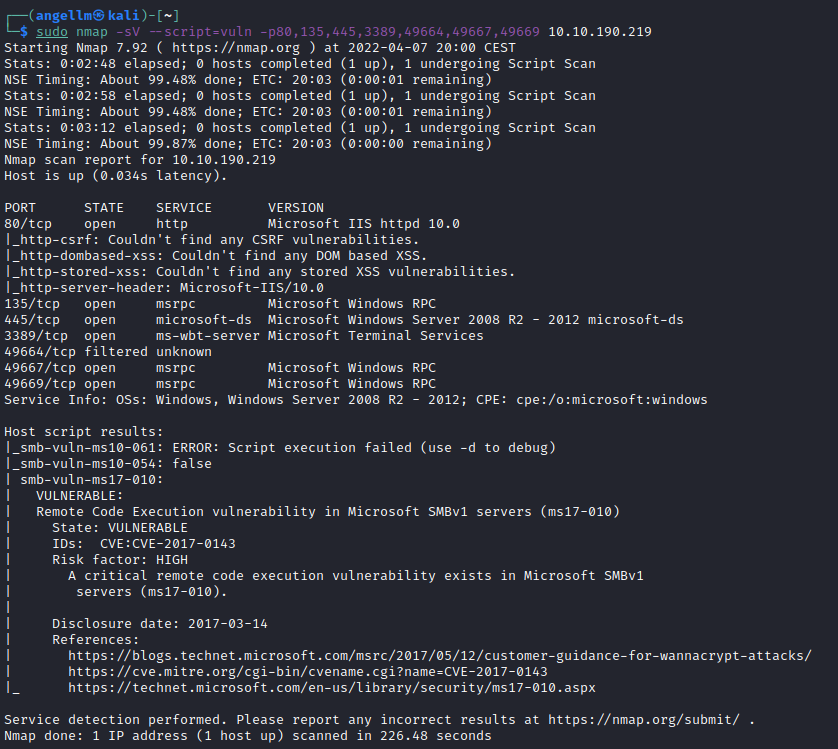Image resolution: width=838 pixels, height=749 pixels.
Task: Click the 3389/tcp ms-wbt-server line
Action: click(x=244, y=336)
